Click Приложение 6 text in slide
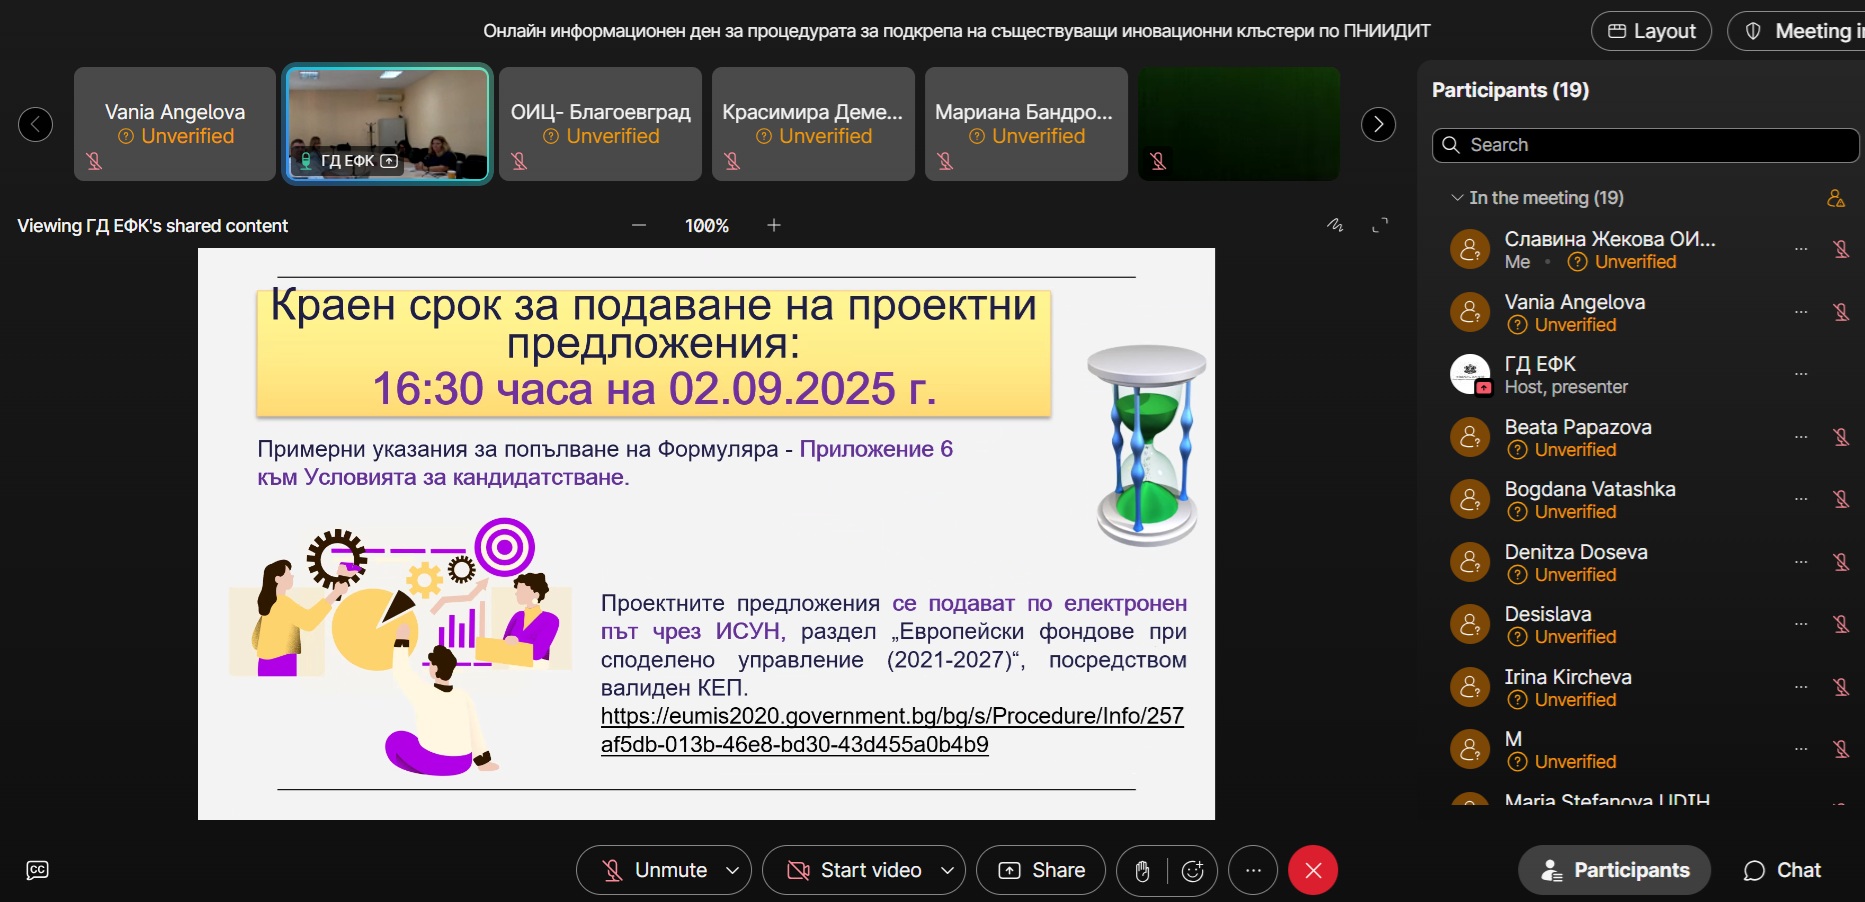The image size is (1865, 902). coord(876,449)
